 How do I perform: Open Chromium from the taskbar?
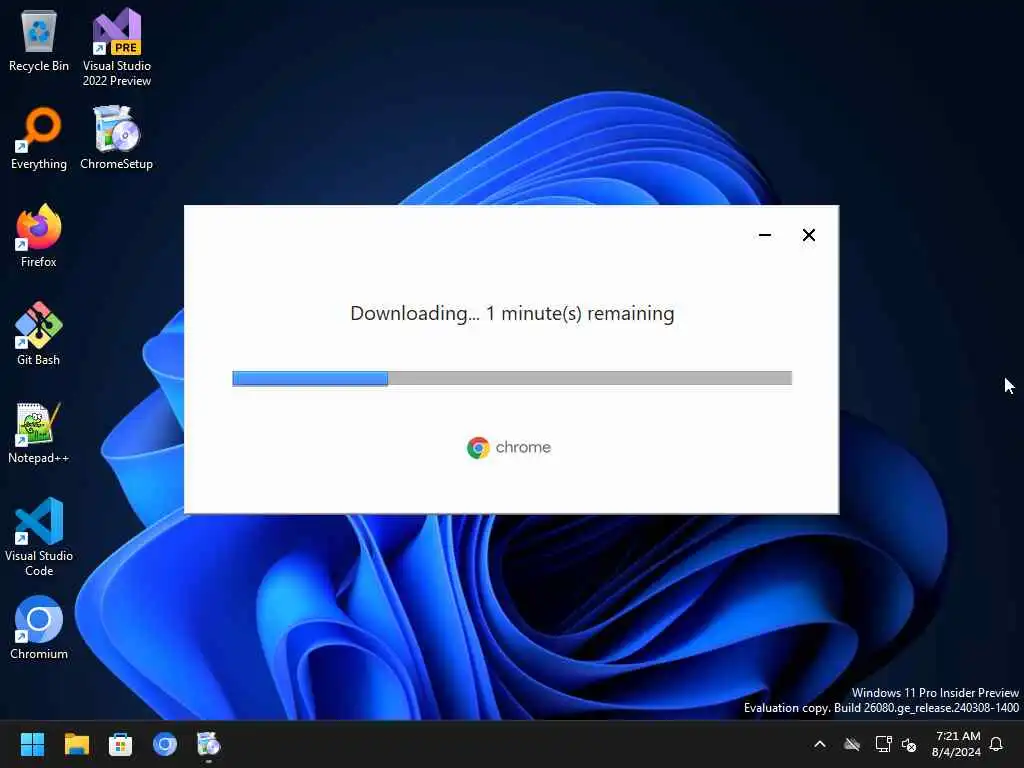165,744
